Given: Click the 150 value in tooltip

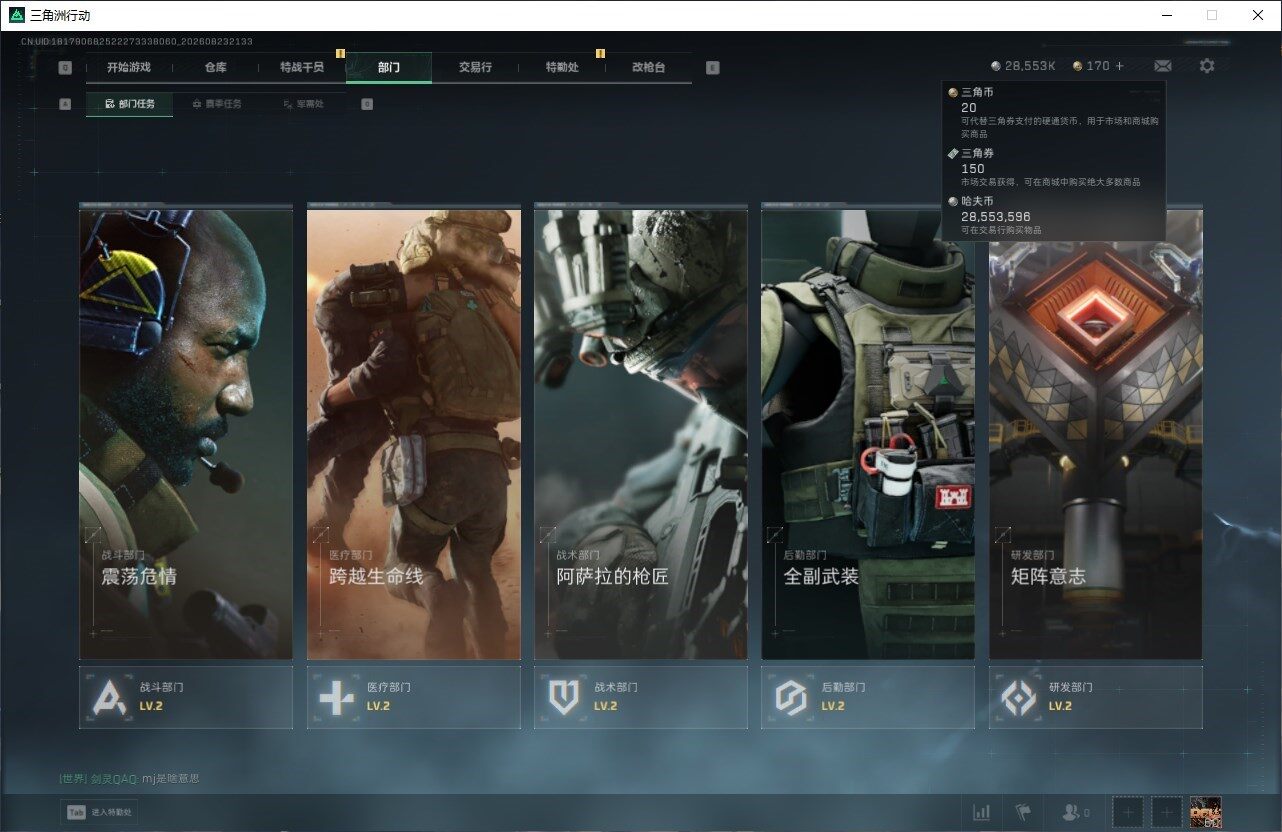Looking at the screenshot, I should [x=973, y=168].
